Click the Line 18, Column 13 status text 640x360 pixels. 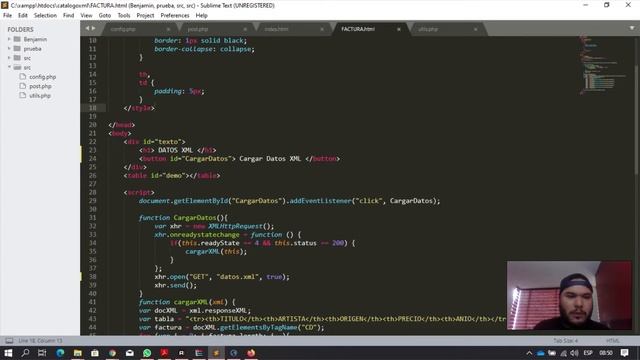[x=40, y=340]
